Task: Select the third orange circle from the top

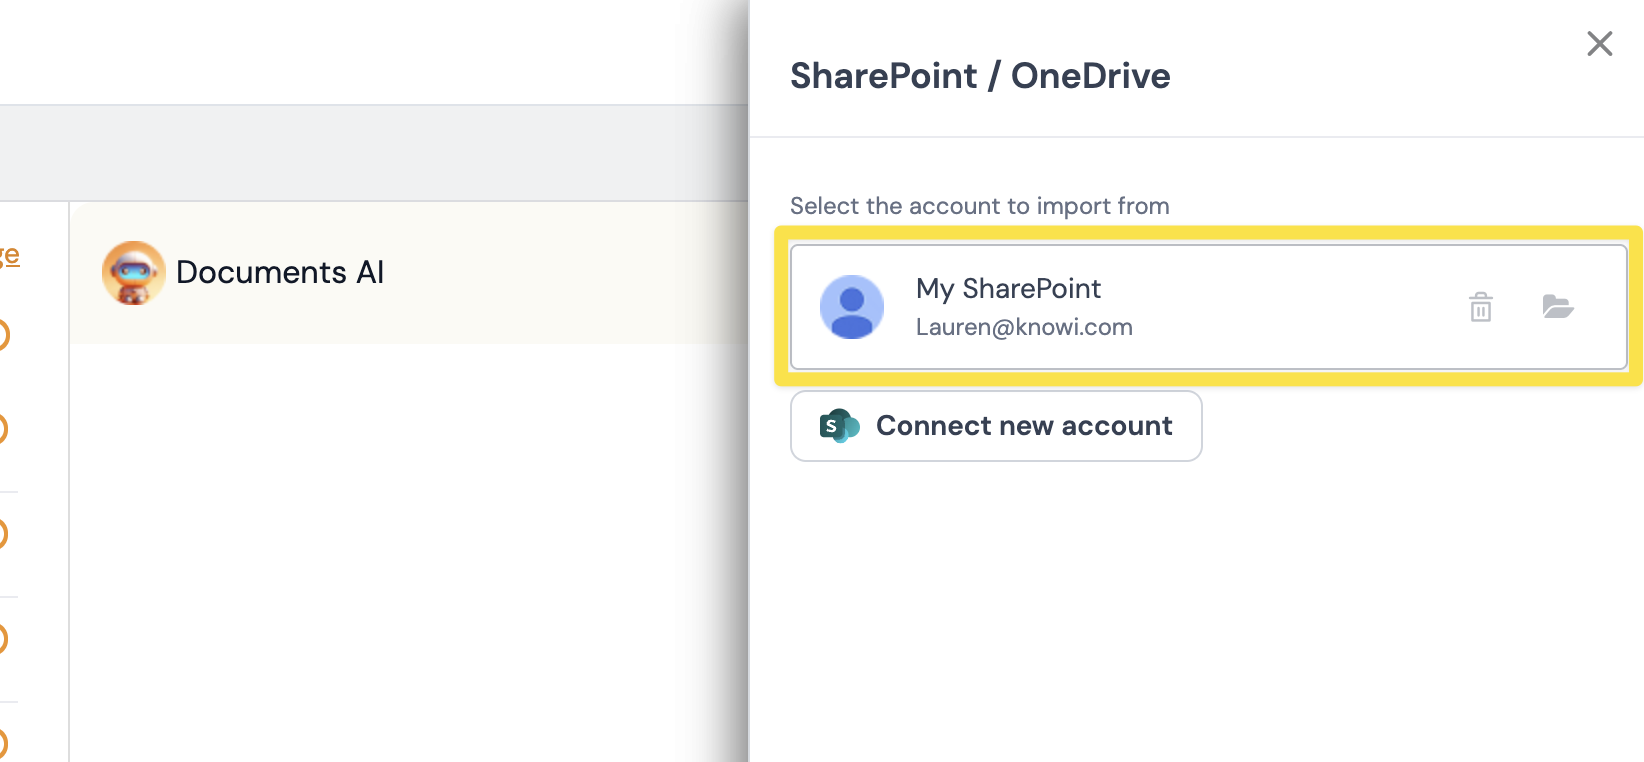Action: [3, 534]
